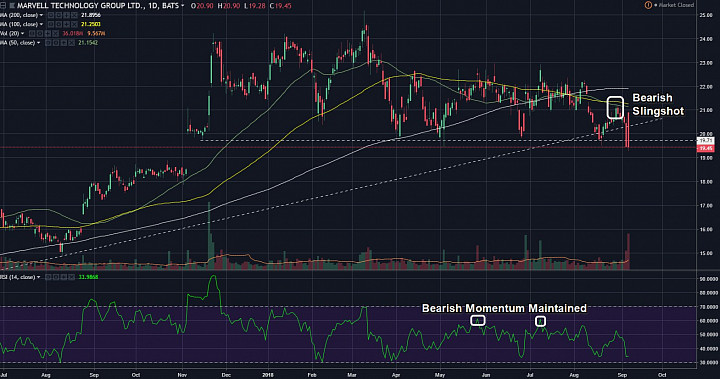
Task: Select the white rectangle near Bearish Slingshot
Action: pyautogui.click(x=615, y=107)
